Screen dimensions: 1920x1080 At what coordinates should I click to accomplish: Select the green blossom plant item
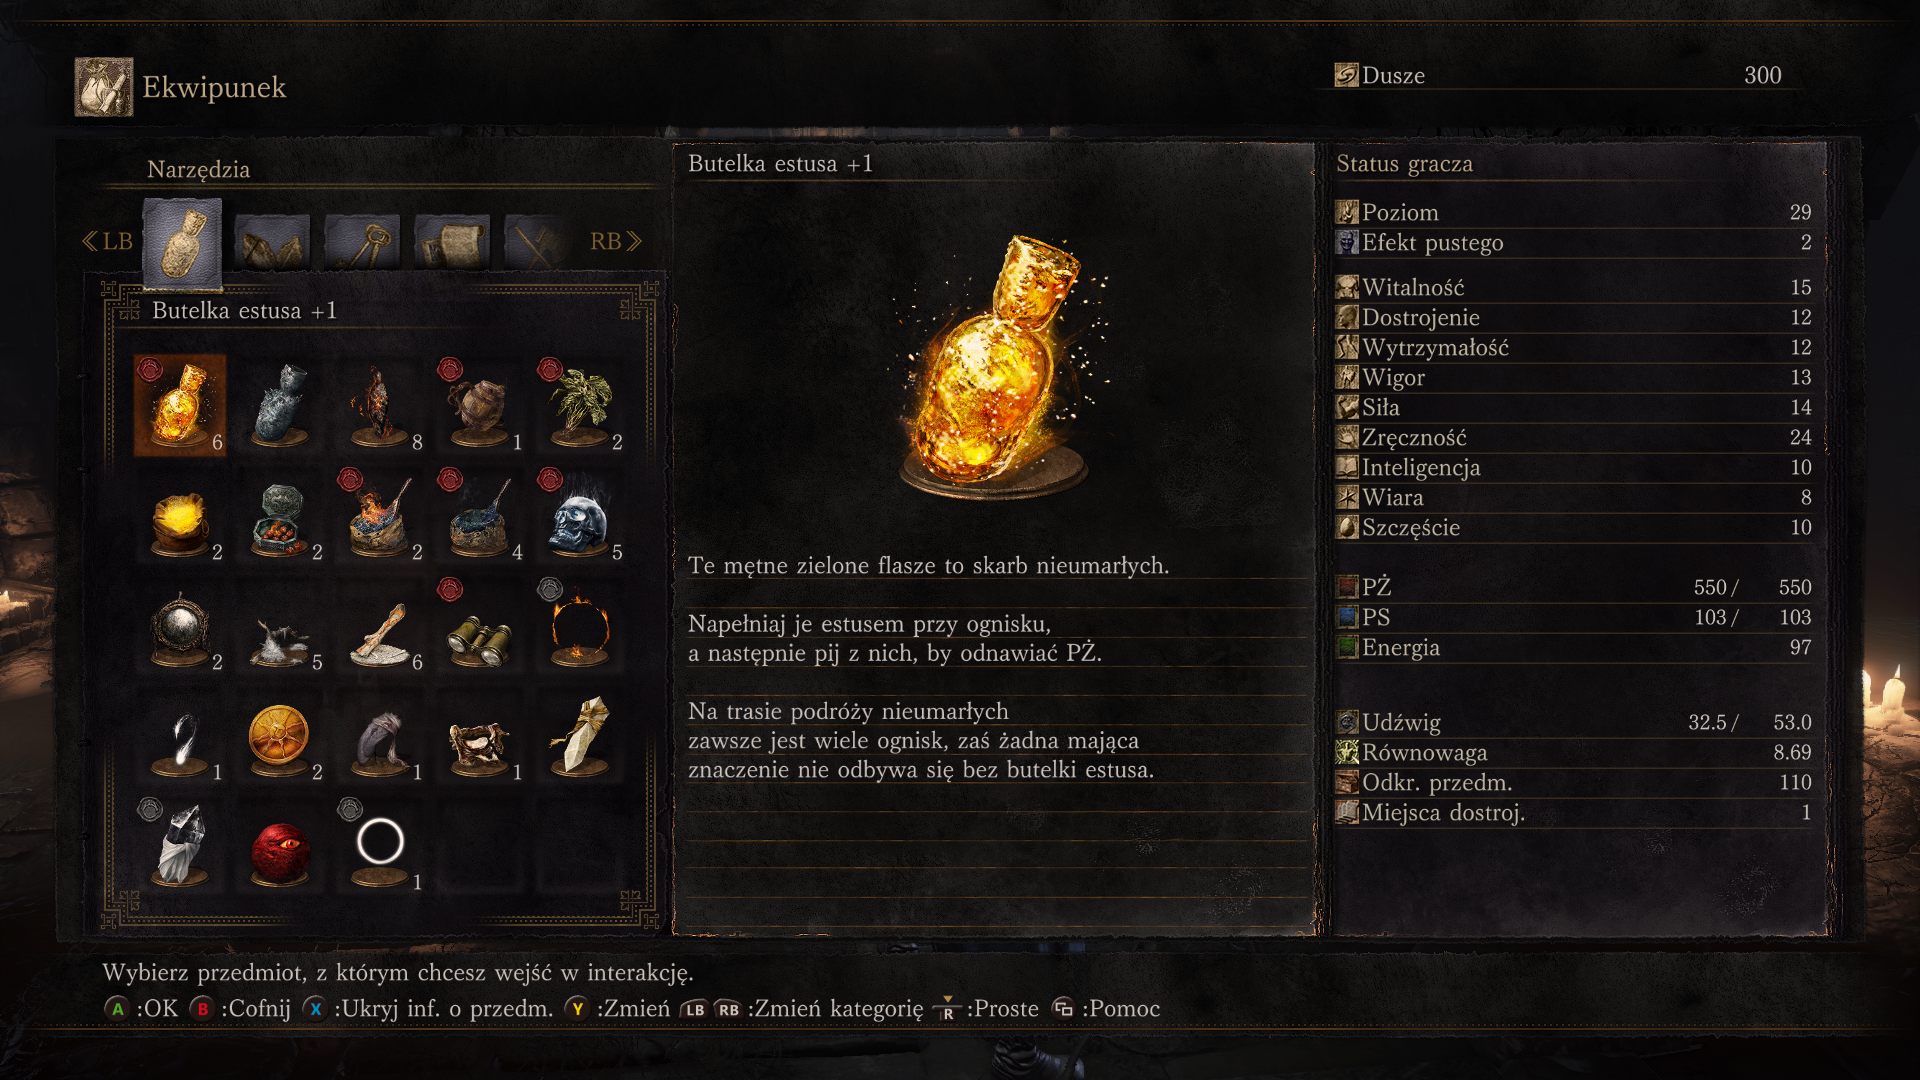click(580, 405)
